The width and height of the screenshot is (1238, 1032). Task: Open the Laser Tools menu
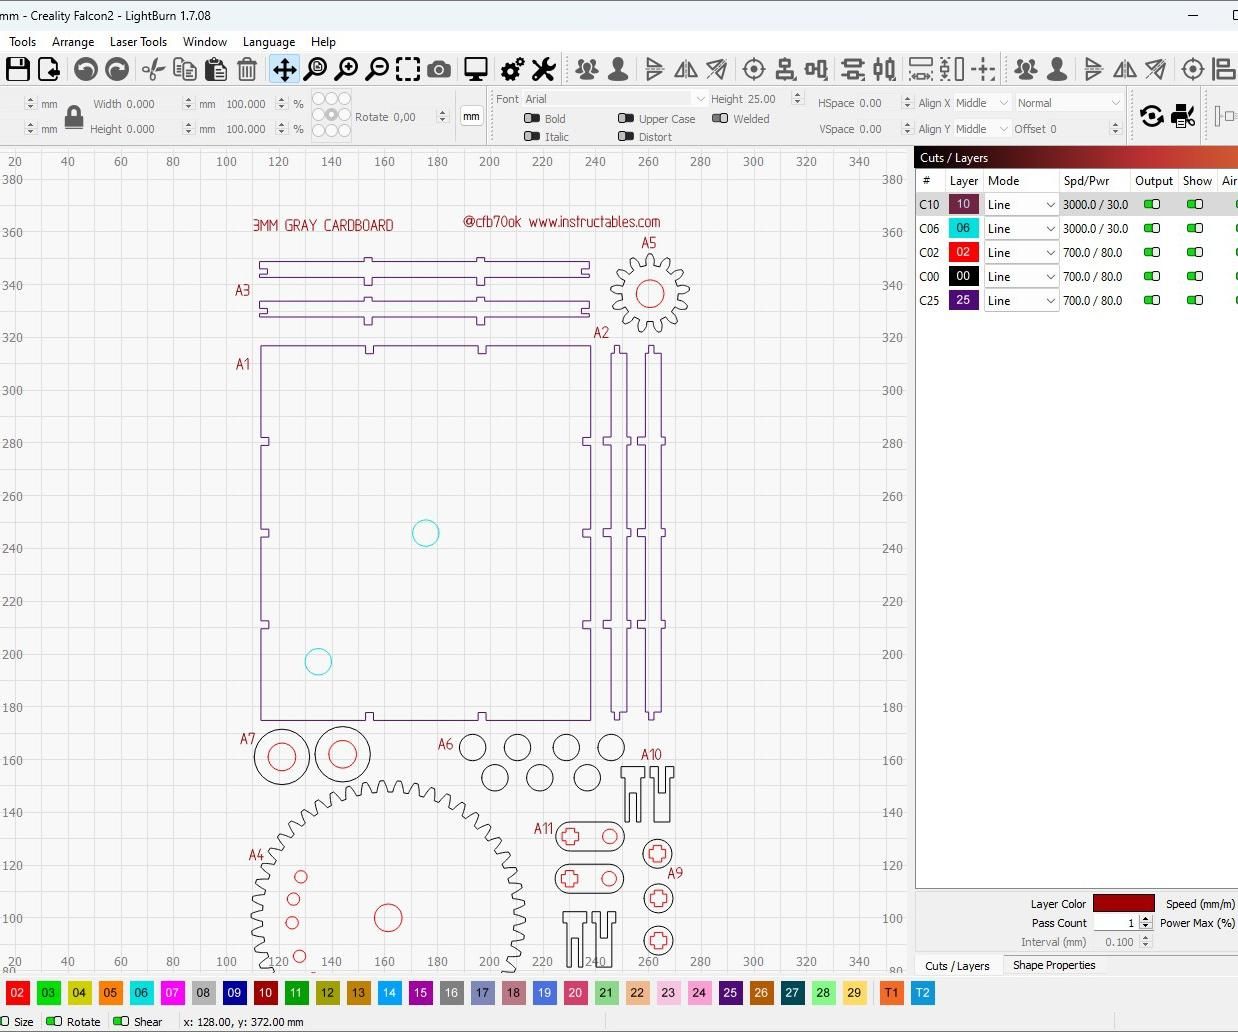(x=138, y=42)
